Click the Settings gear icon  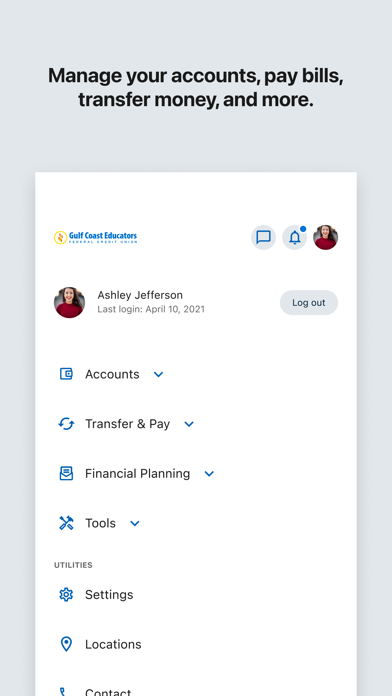(x=66, y=595)
